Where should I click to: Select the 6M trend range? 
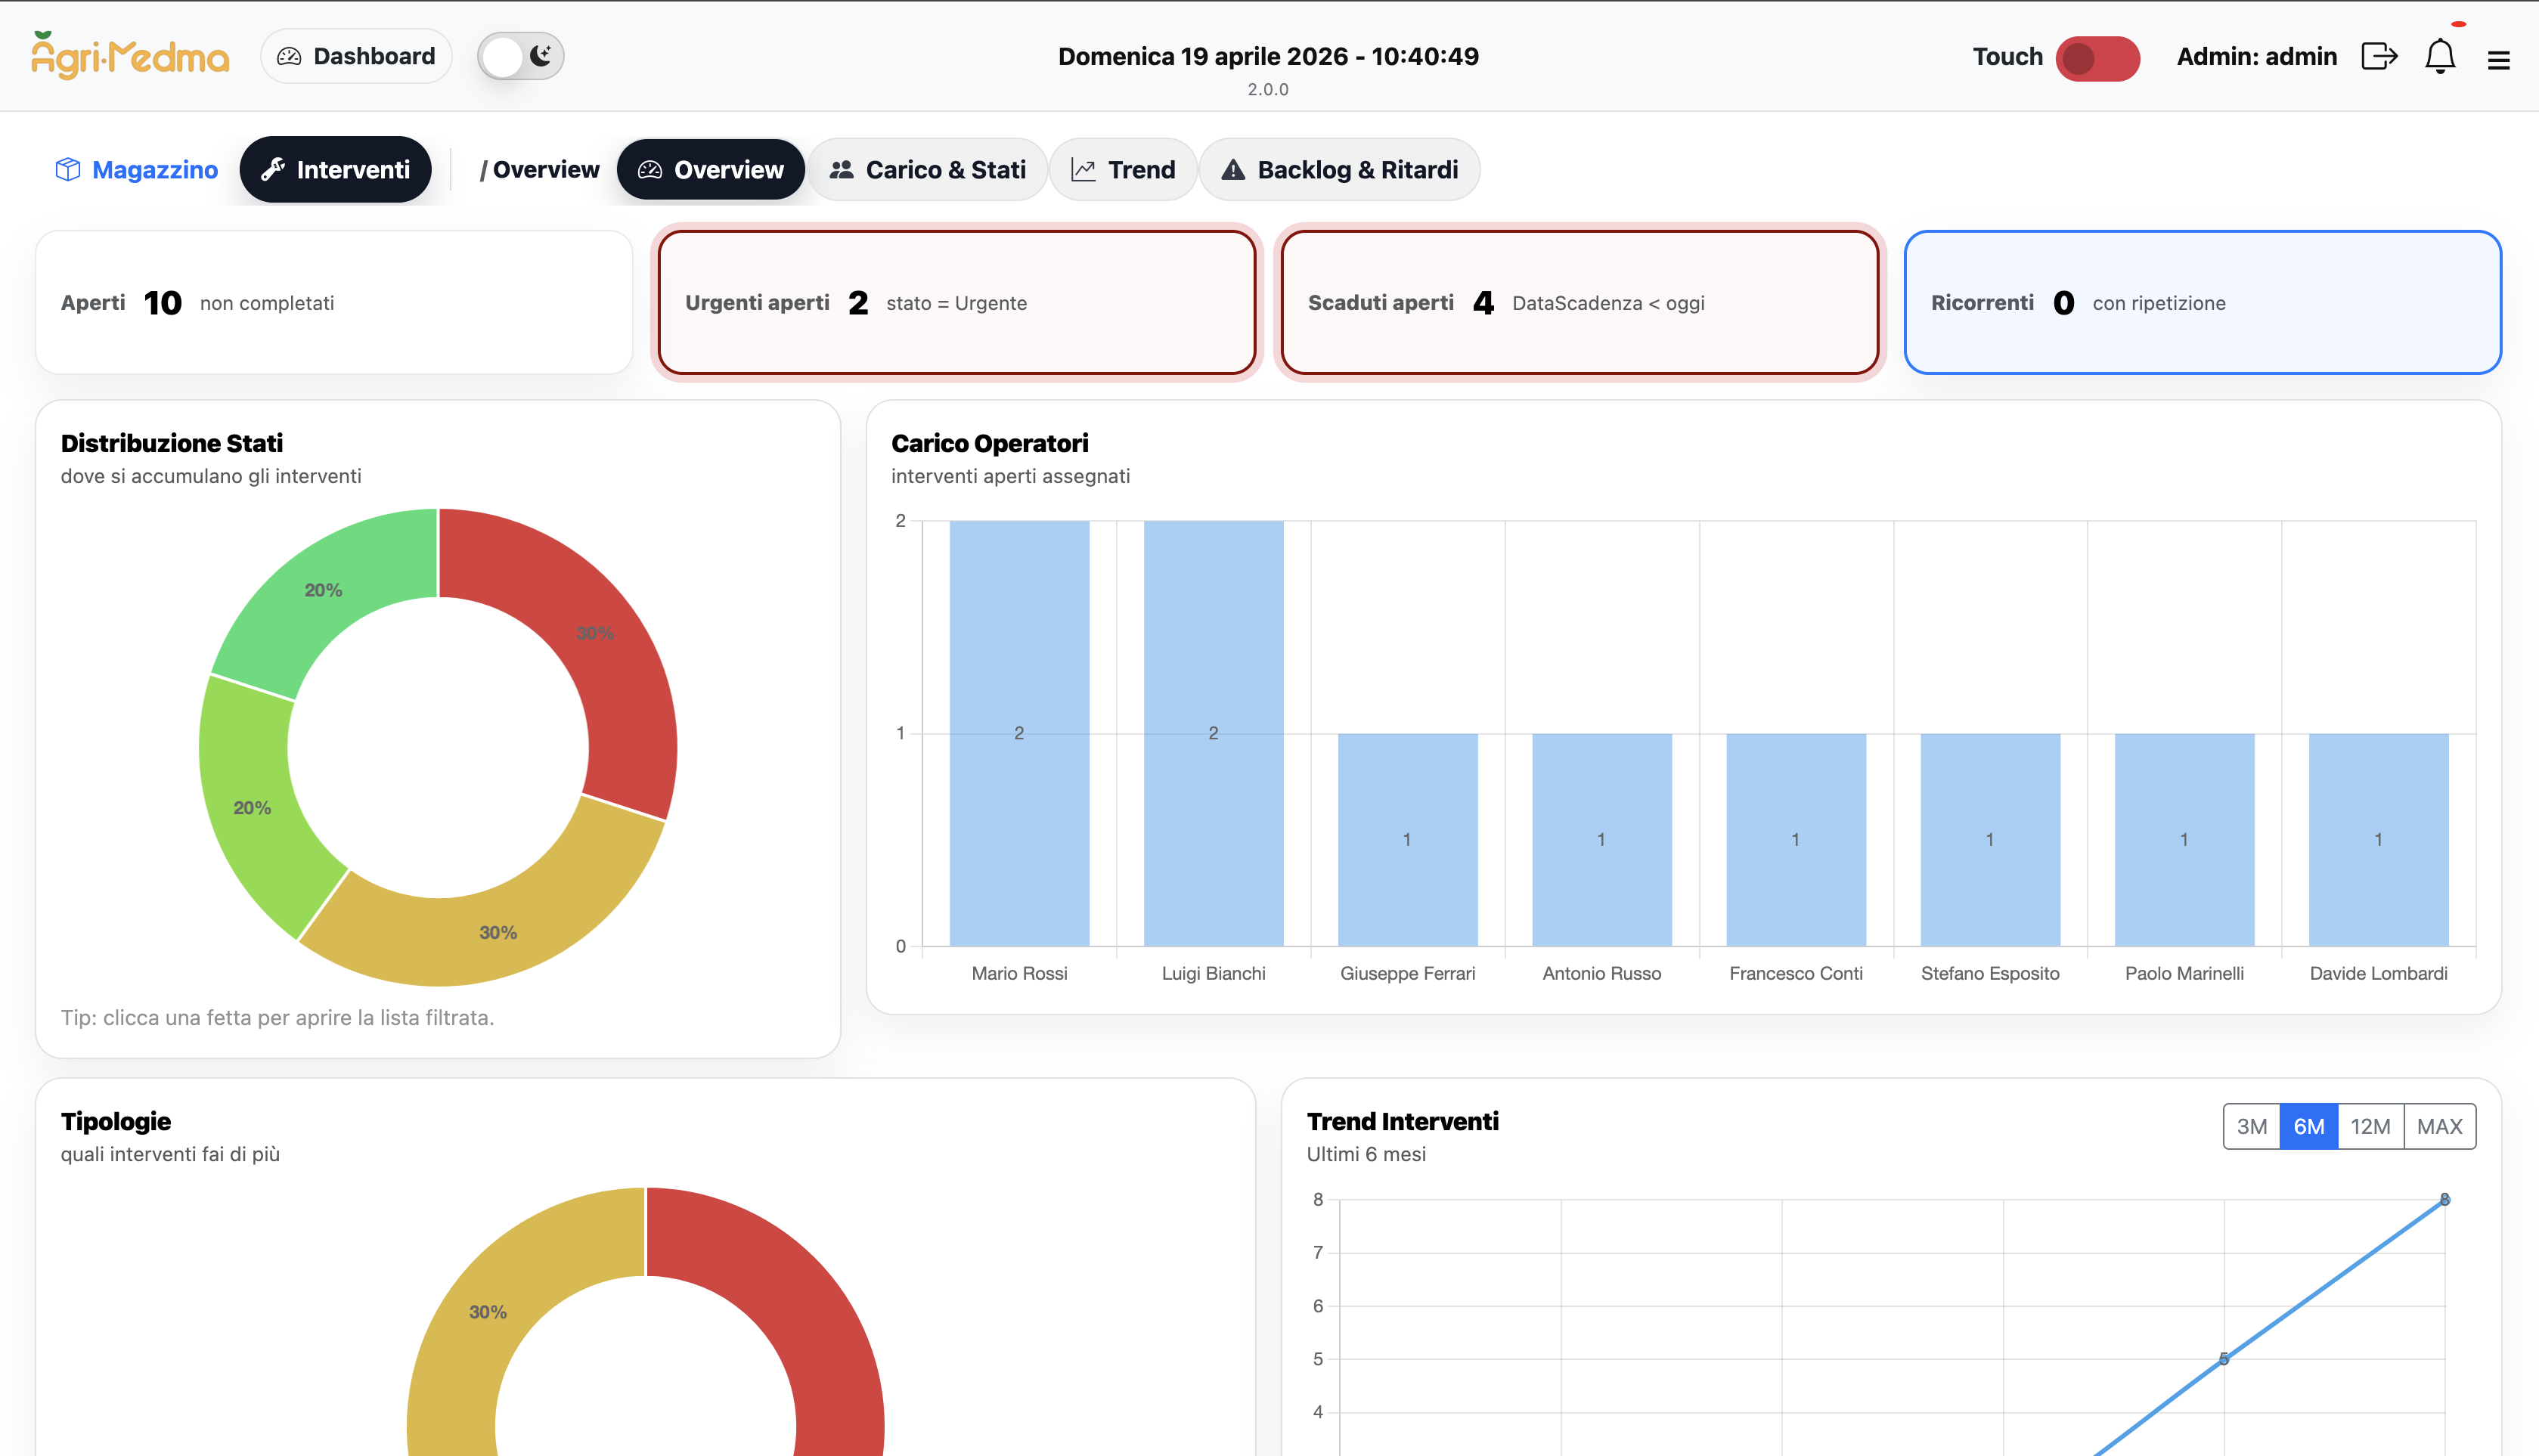click(2309, 1127)
